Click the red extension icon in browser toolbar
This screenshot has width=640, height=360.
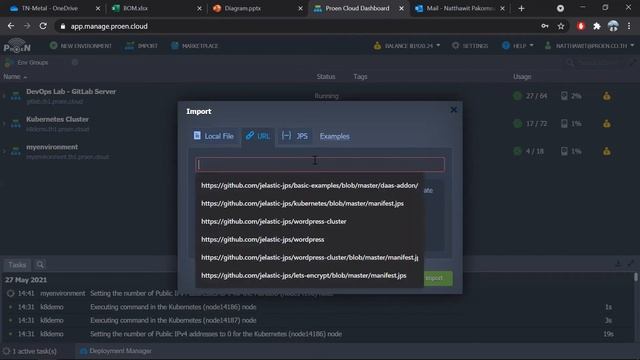(580, 26)
